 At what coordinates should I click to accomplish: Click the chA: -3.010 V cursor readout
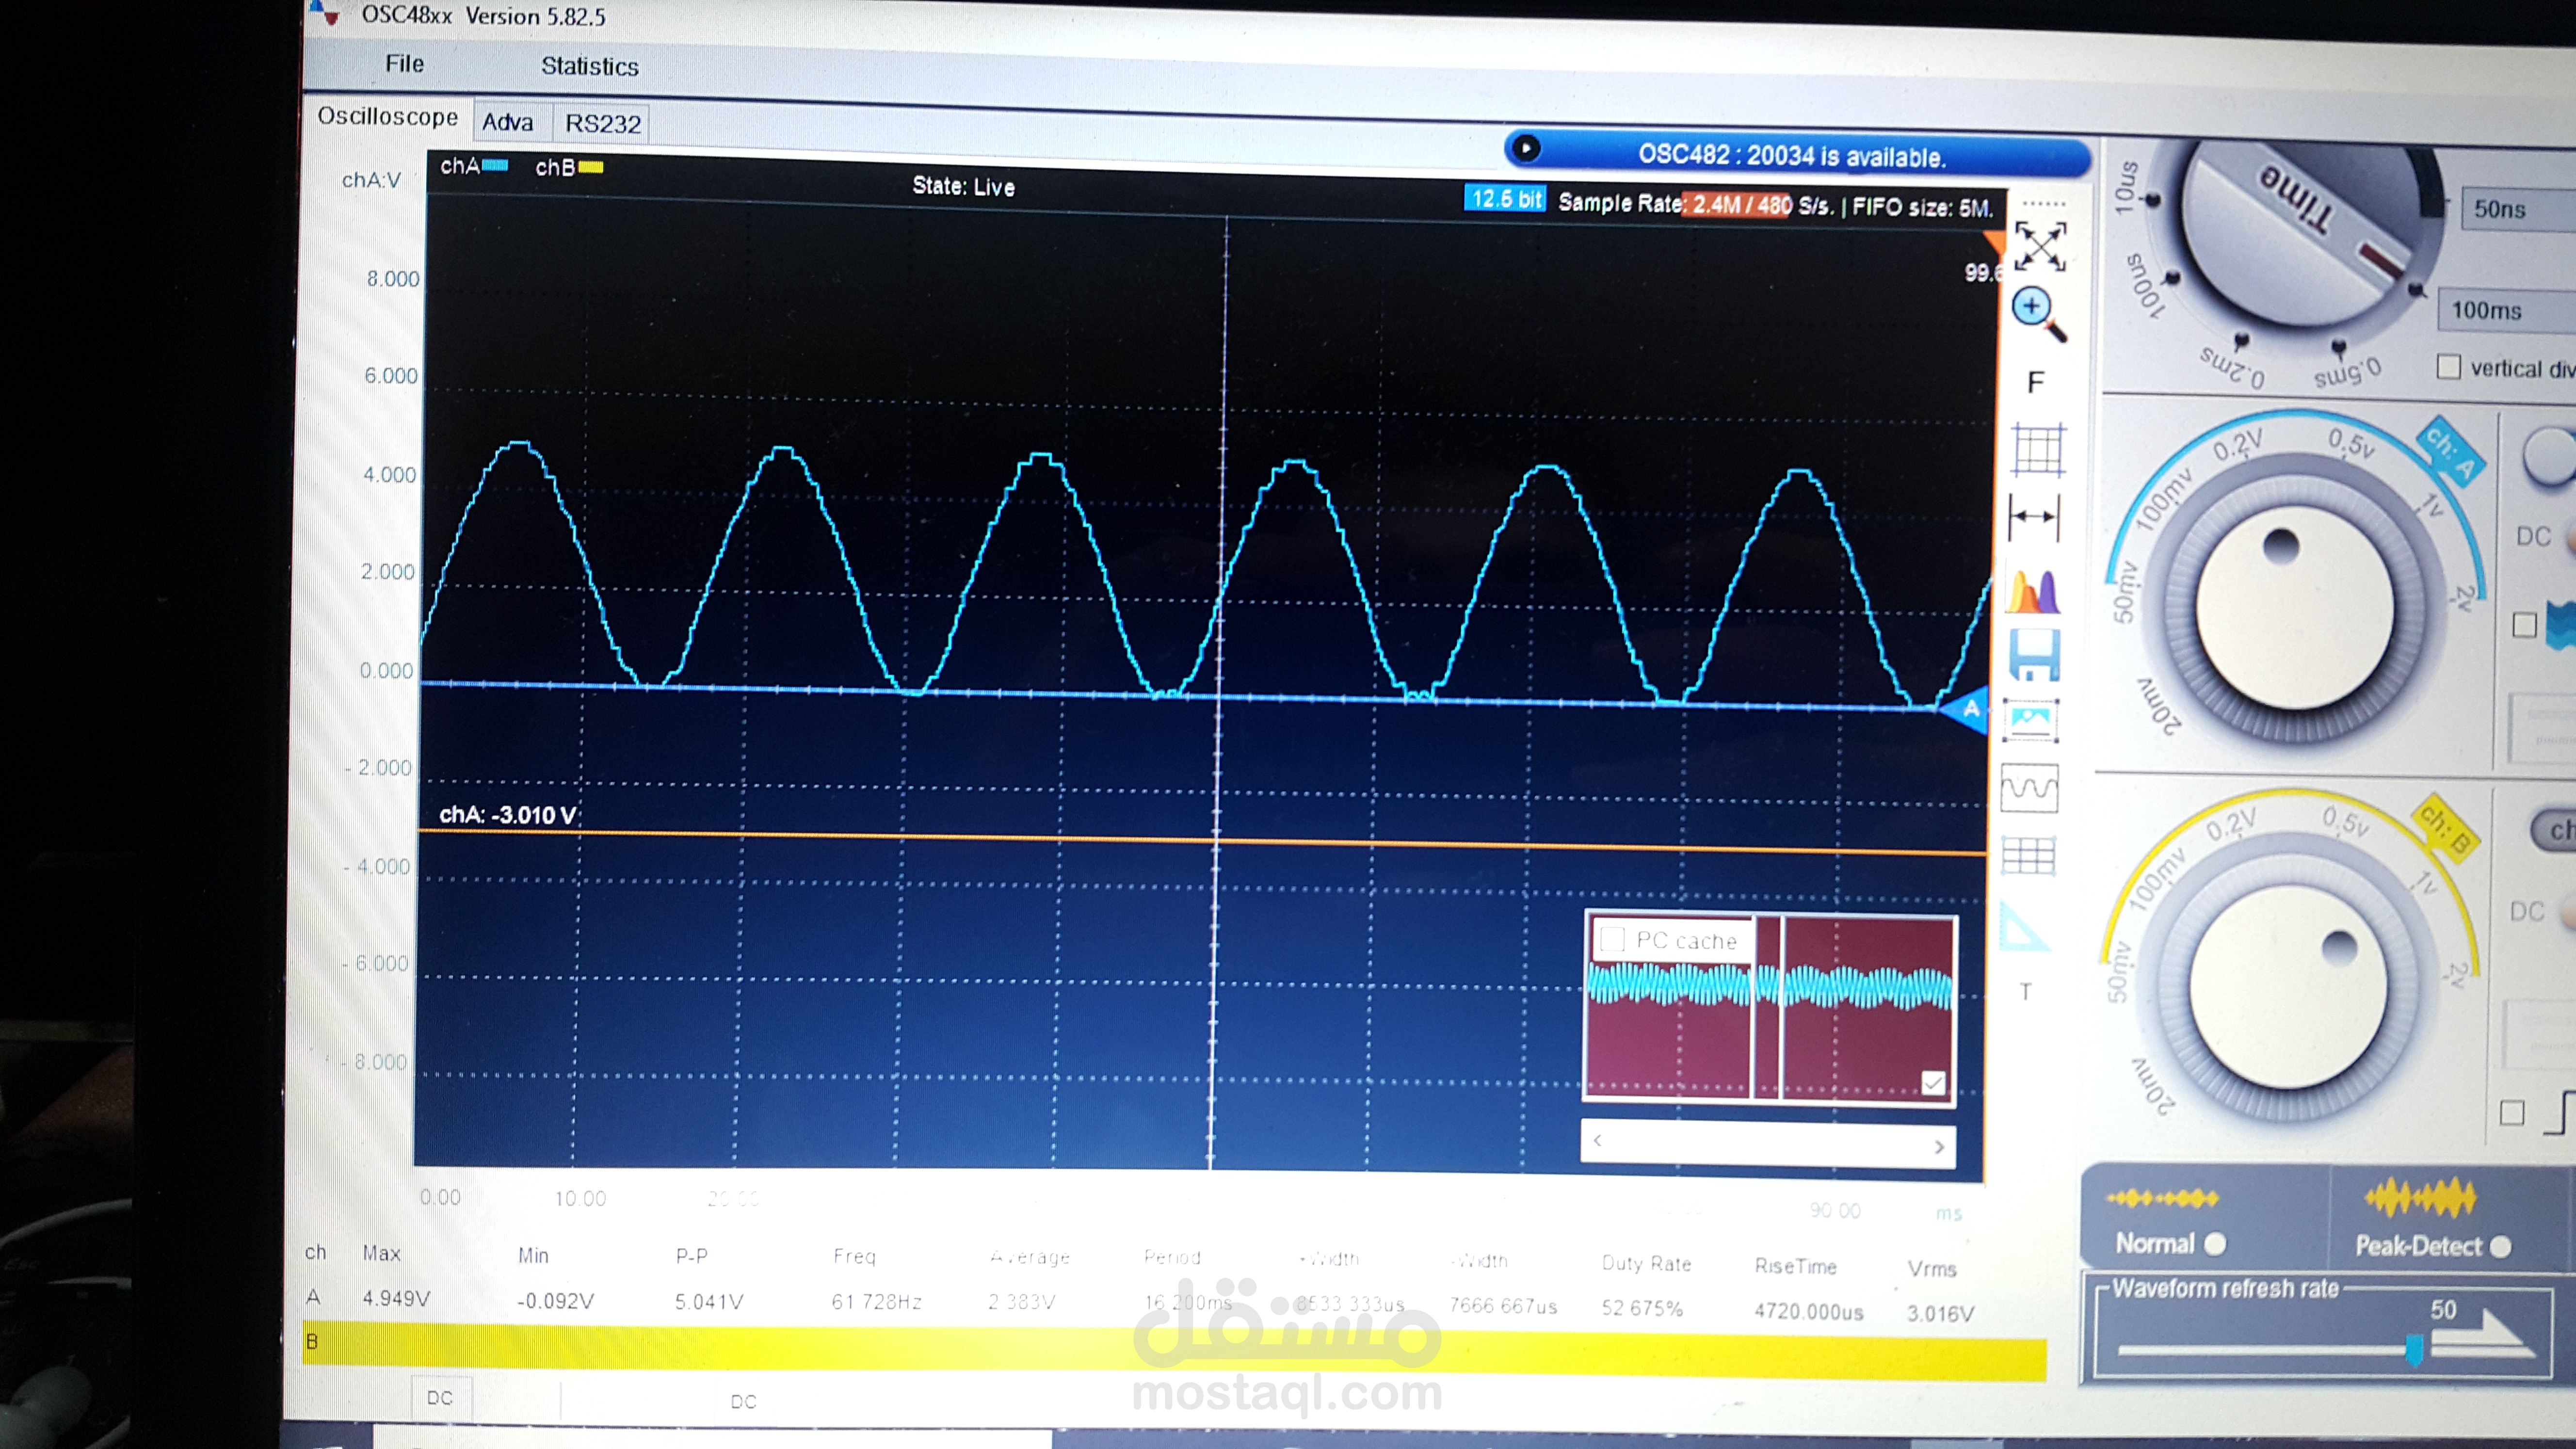508,815
